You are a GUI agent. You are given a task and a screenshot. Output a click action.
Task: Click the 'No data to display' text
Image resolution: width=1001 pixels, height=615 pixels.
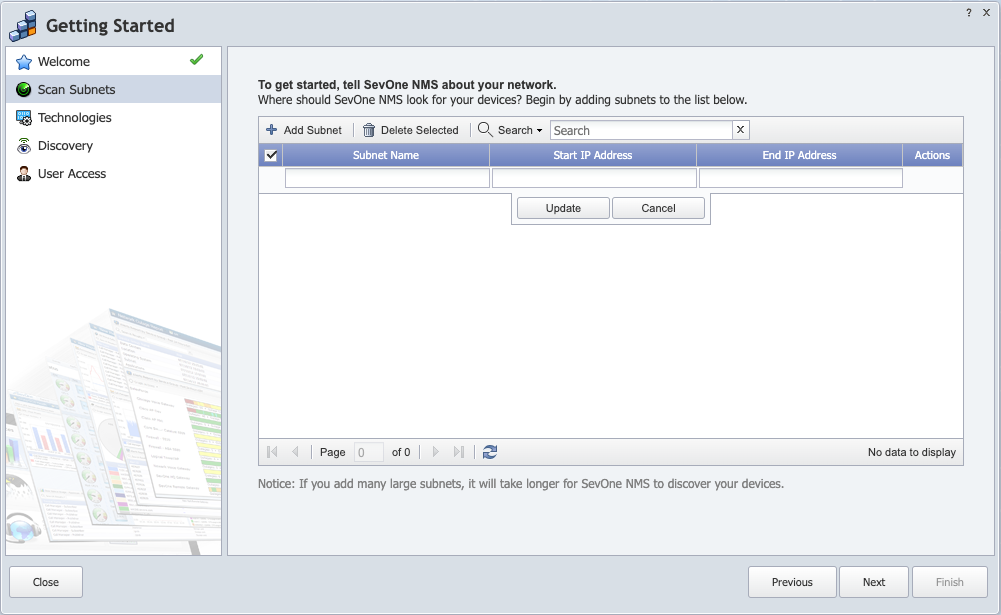coord(912,452)
